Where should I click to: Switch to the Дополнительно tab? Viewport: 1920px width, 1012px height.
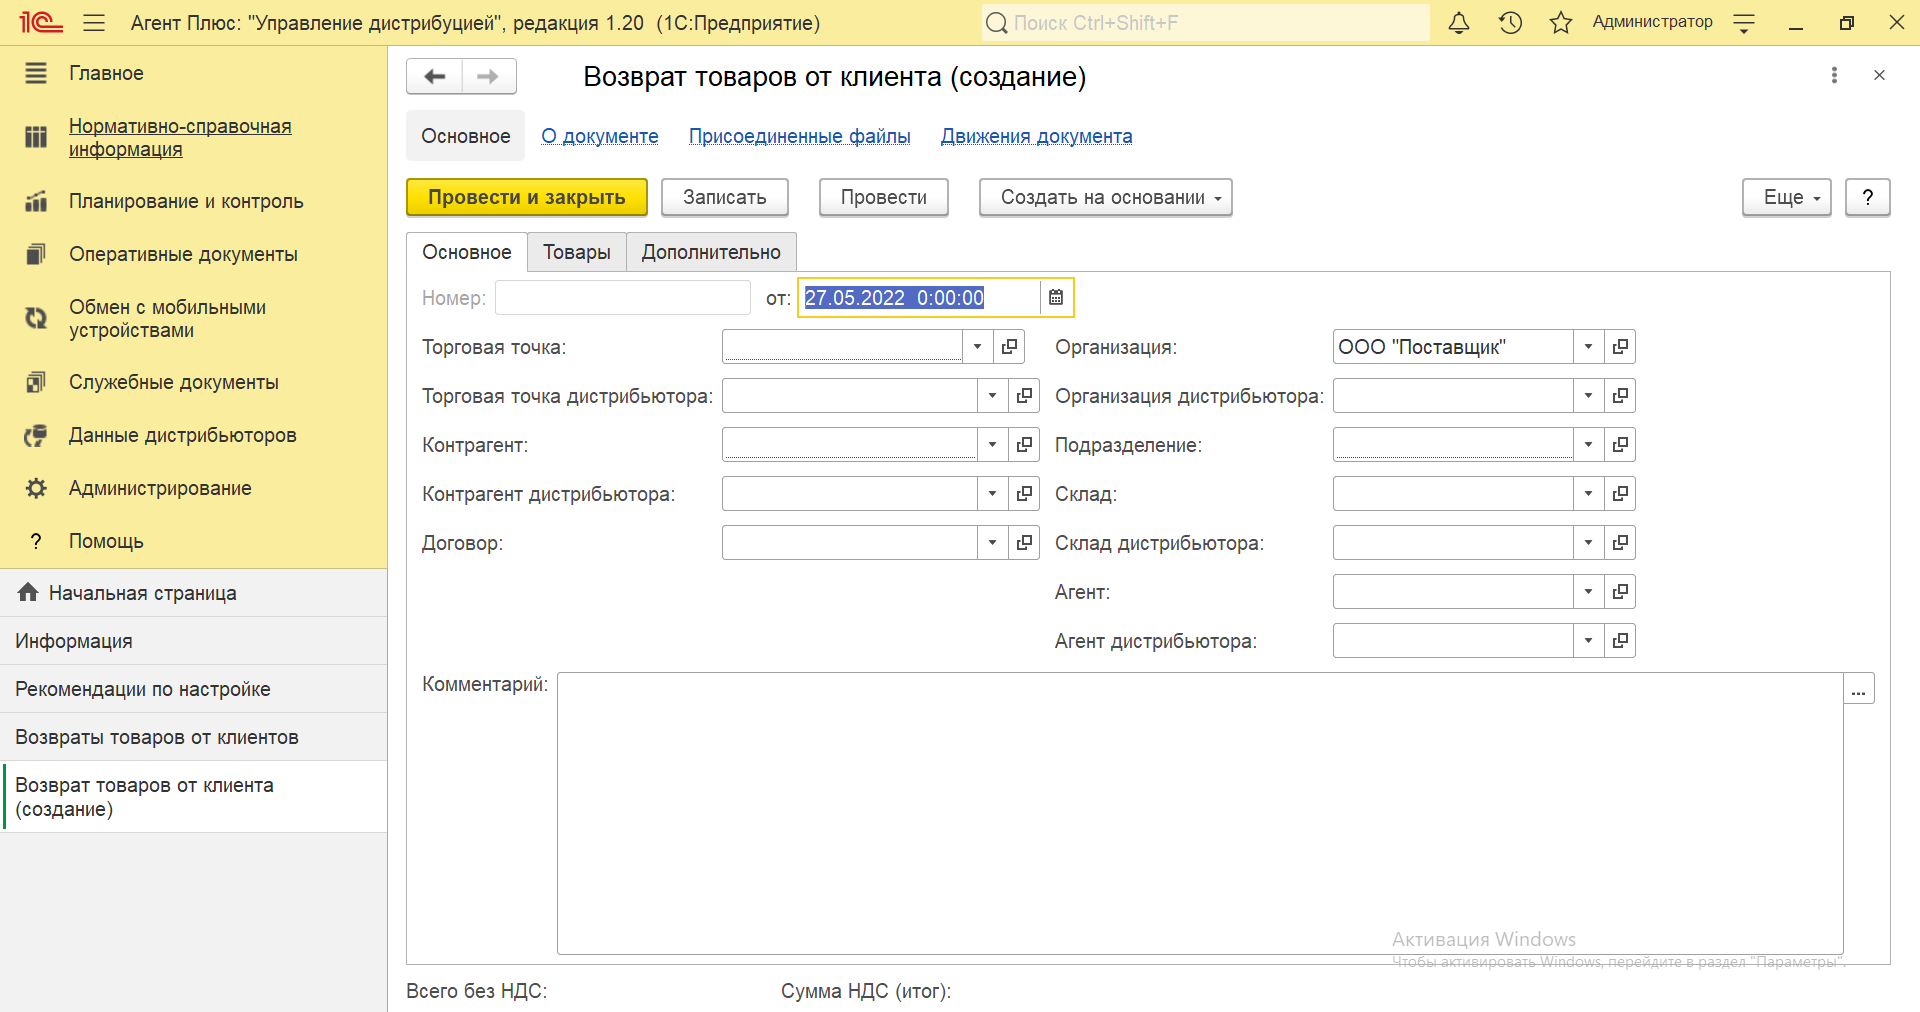coord(711,252)
